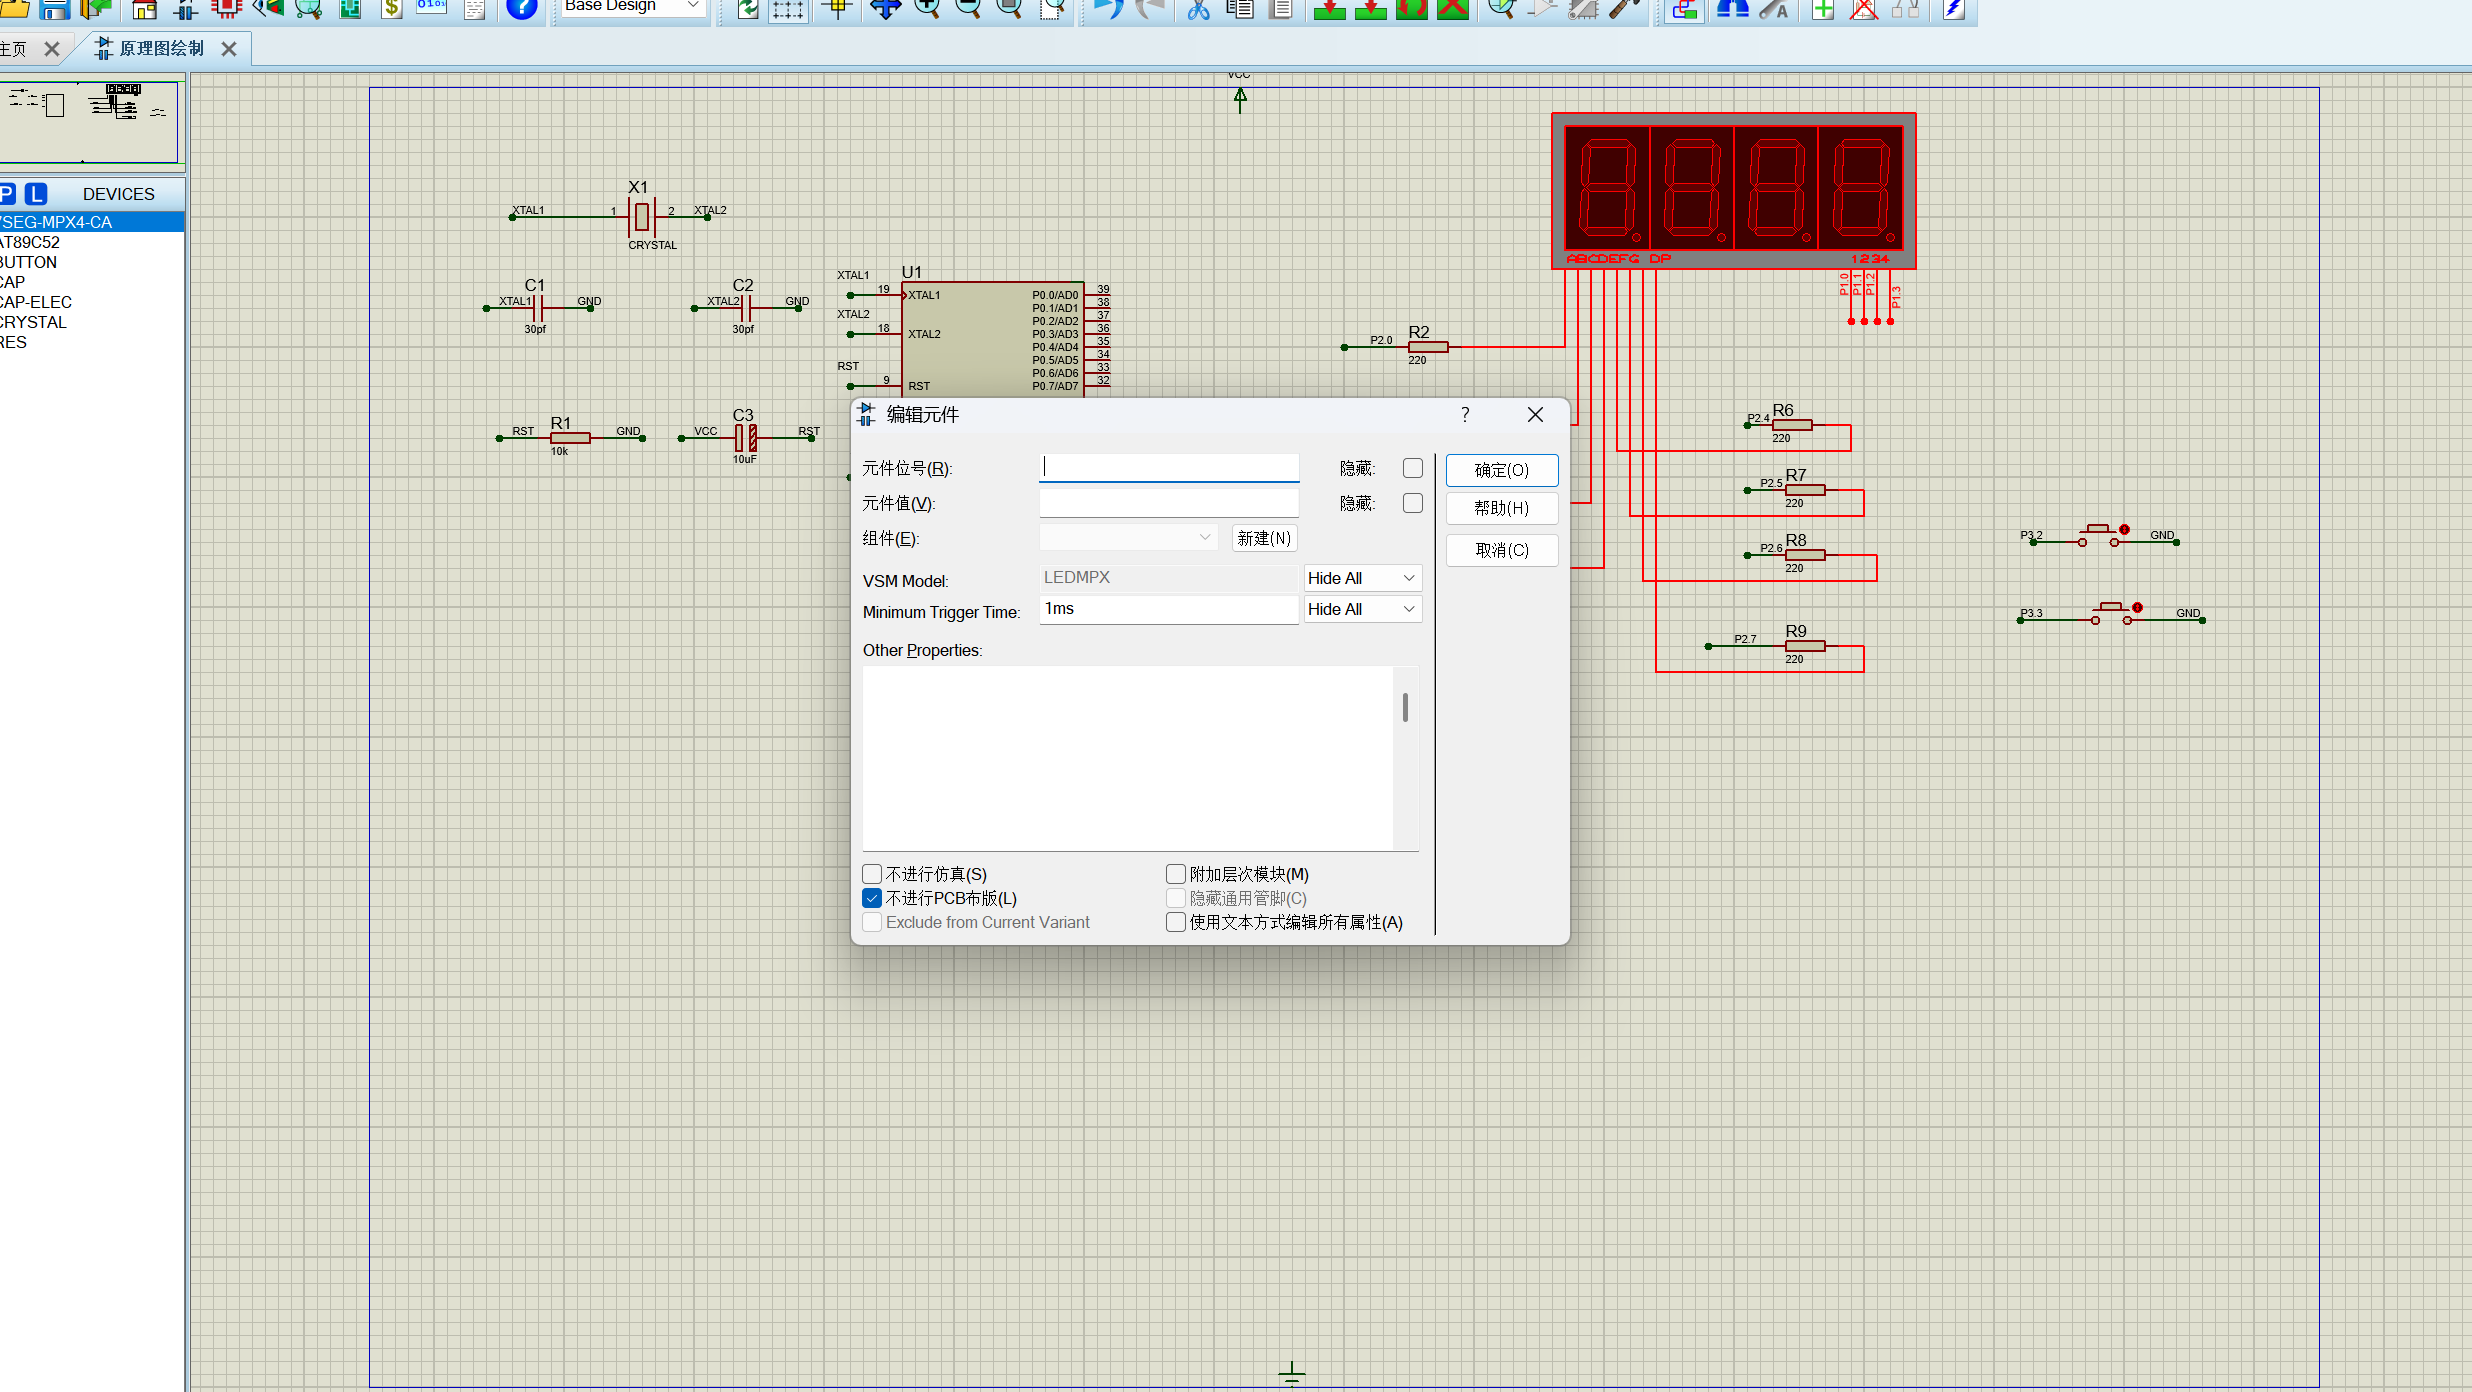
Task: Click the Undo arrow icon
Action: (x=1108, y=9)
